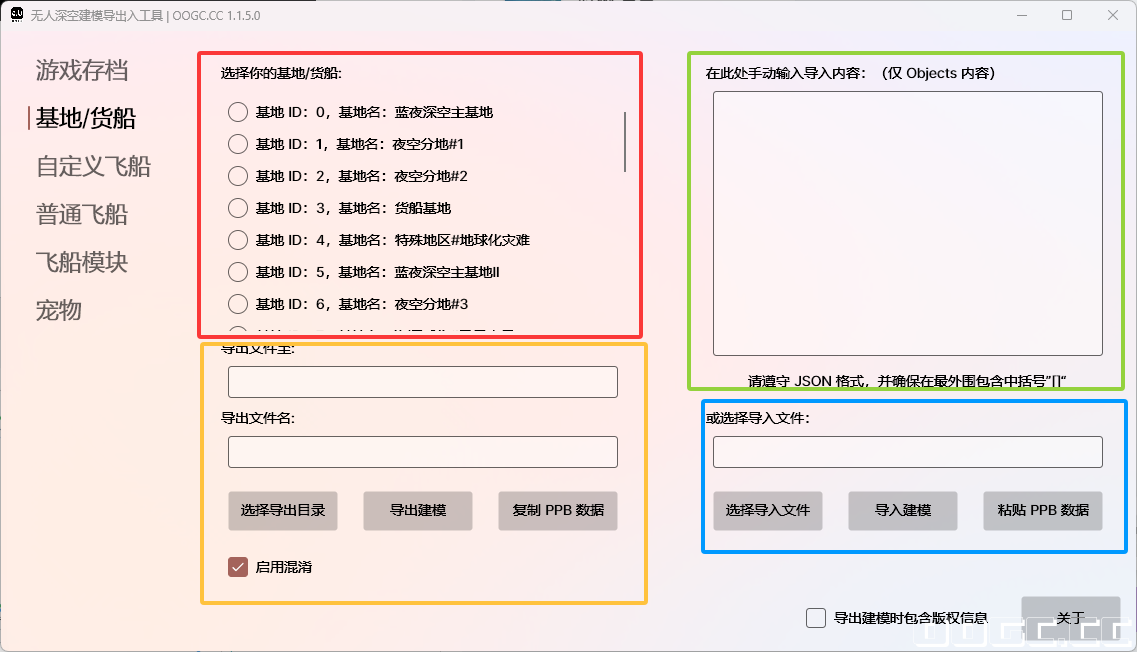Select base ID 6 夜空分地#3

[x=237, y=304]
